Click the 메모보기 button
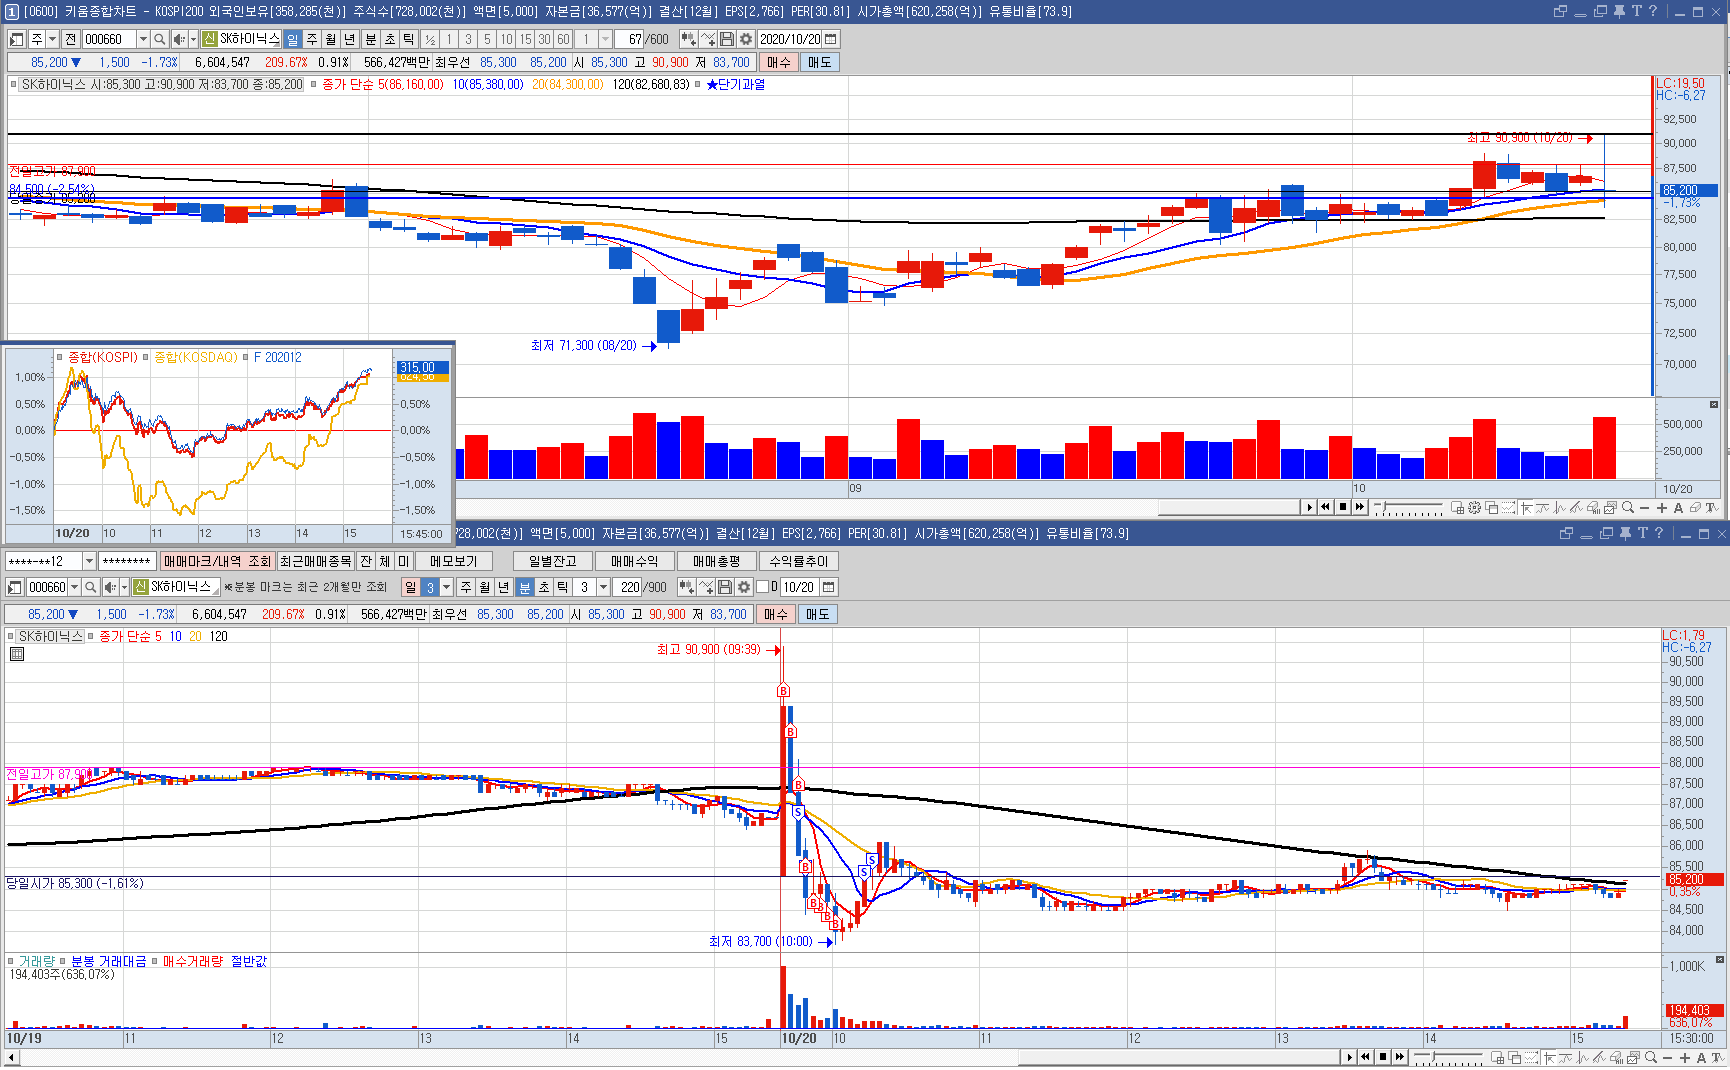The height and width of the screenshot is (1070, 1730). pos(454,561)
